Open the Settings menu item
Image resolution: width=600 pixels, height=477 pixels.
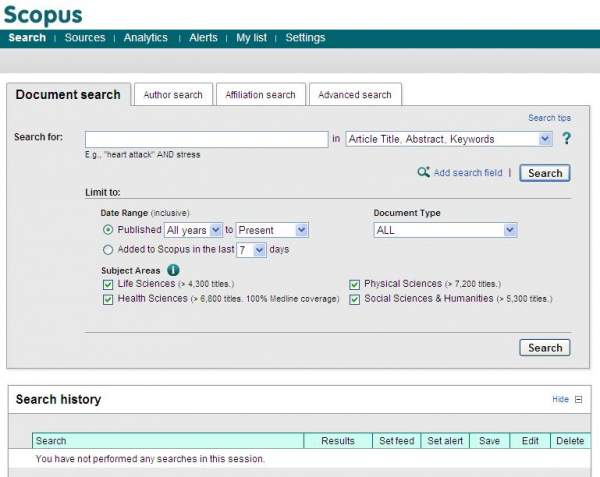[x=305, y=37]
